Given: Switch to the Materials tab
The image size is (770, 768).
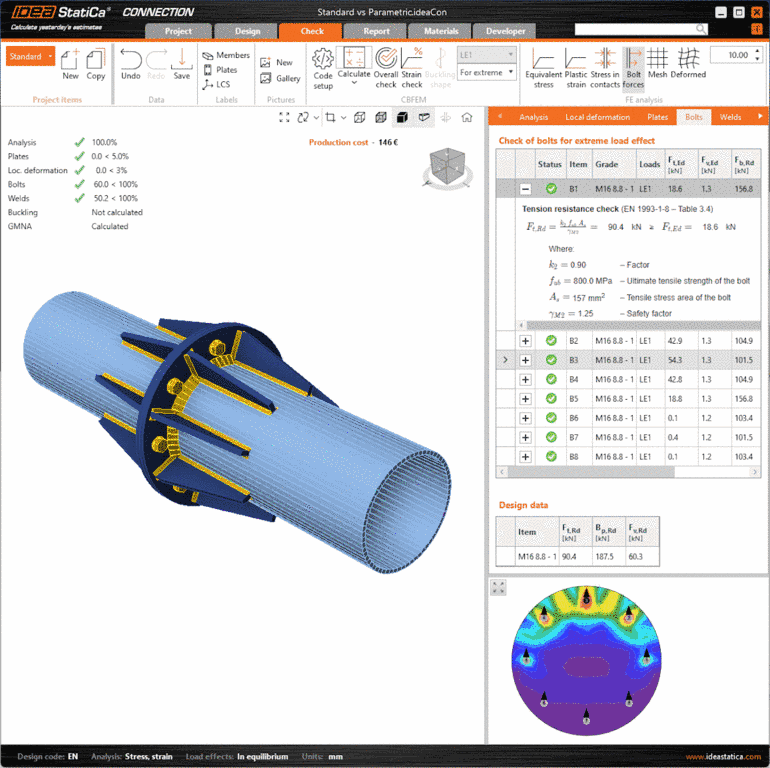Looking at the screenshot, I should (440, 31).
